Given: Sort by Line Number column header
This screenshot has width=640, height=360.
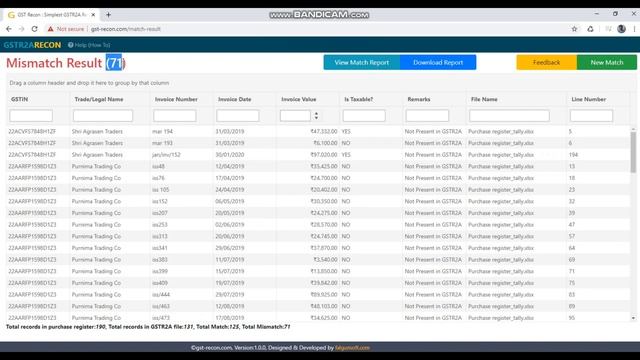Looking at the screenshot, I should pos(589,99).
